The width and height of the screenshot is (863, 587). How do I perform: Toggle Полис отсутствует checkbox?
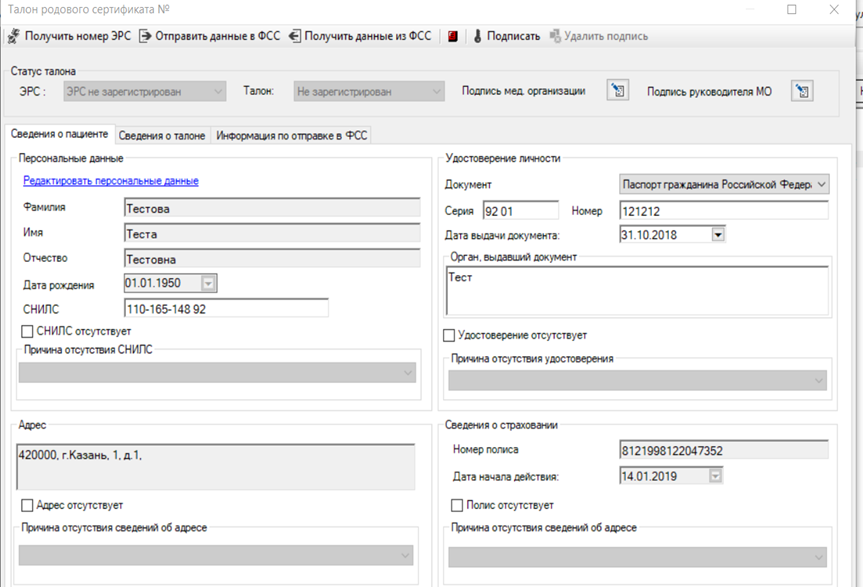pos(457,505)
